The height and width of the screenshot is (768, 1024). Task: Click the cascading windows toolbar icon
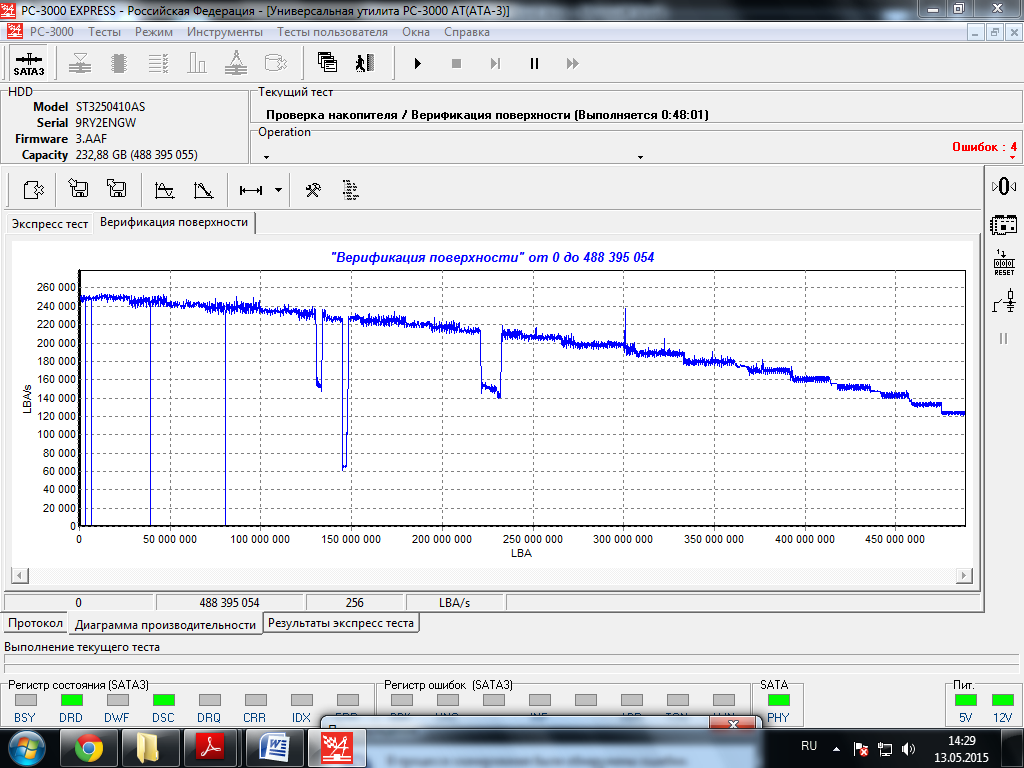(327, 63)
